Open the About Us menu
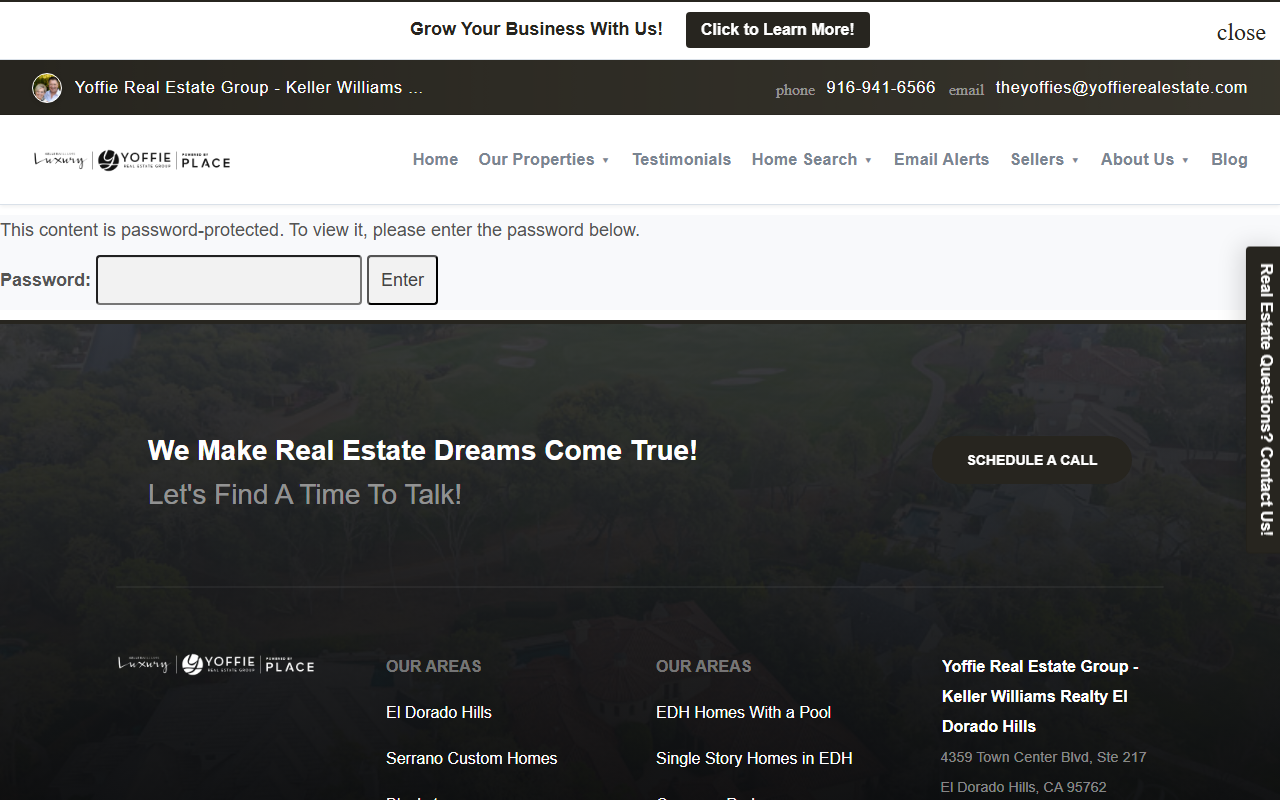 click(1137, 160)
